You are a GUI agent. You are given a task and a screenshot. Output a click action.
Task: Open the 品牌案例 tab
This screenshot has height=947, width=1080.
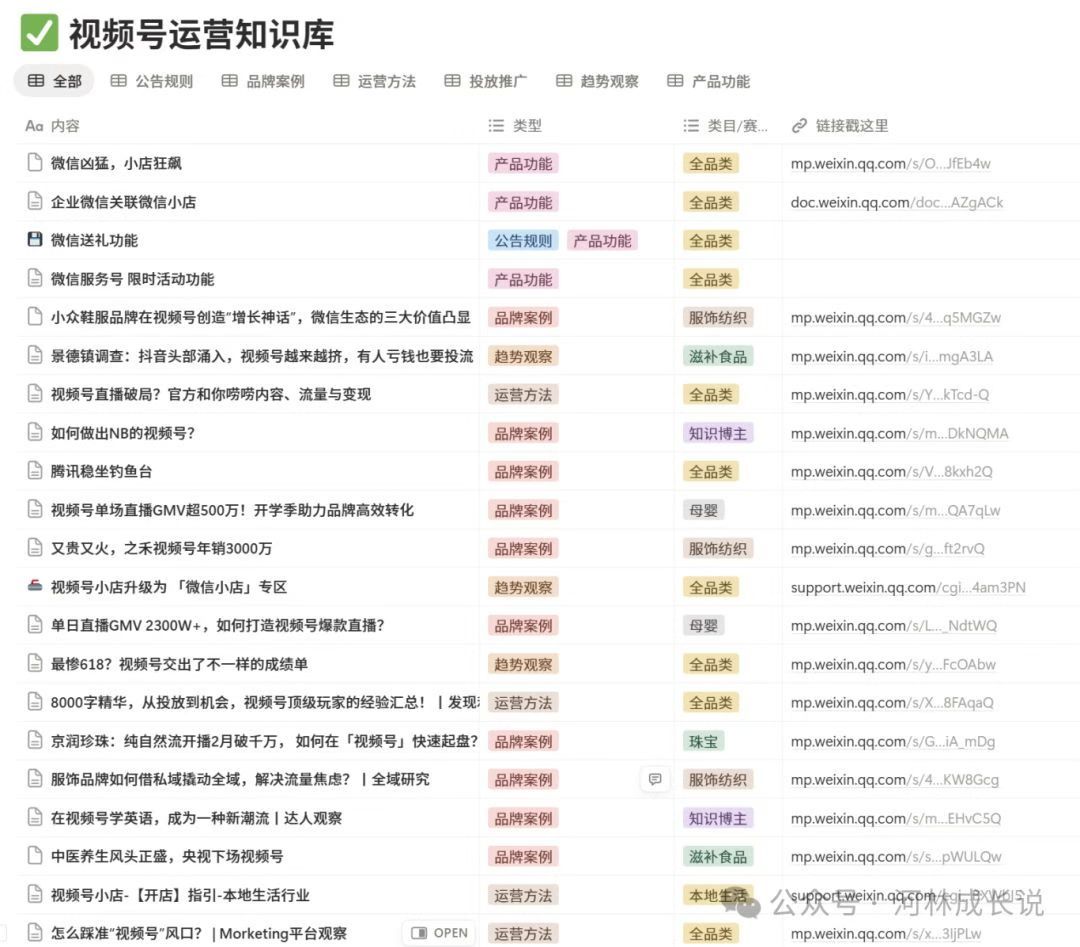click(x=263, y=81)
